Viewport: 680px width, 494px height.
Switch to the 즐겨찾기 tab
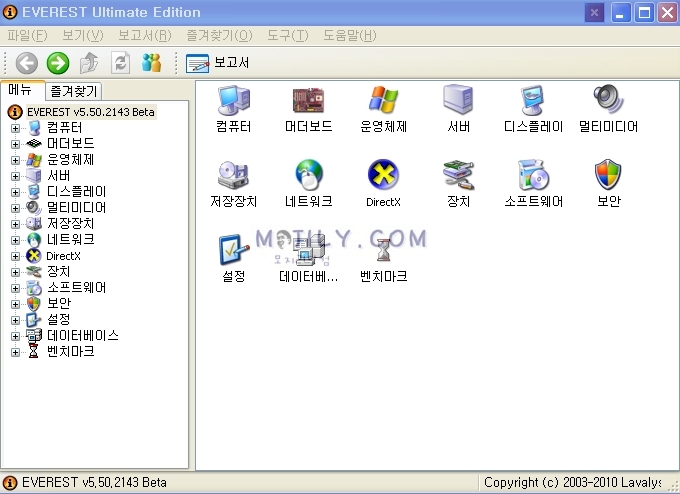tap(74, 91)
